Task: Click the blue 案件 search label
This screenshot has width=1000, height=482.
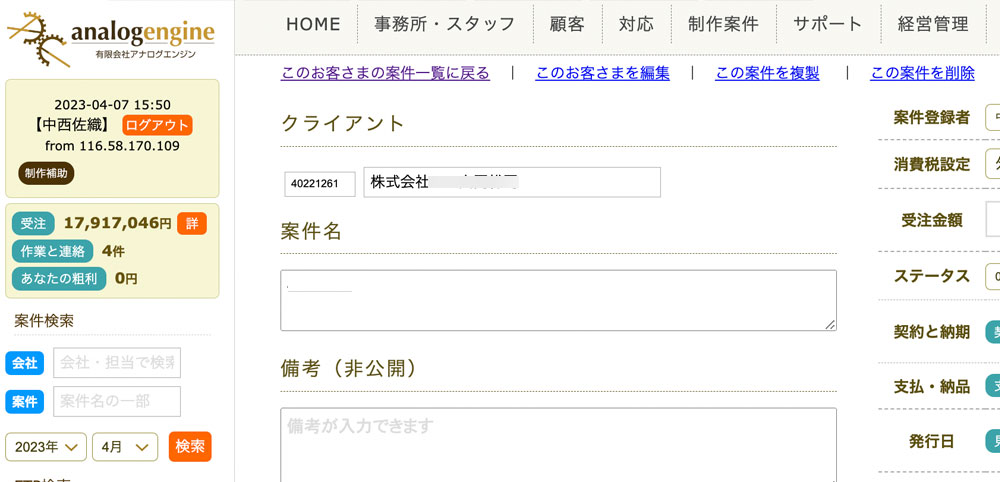Action: (25, 402)
